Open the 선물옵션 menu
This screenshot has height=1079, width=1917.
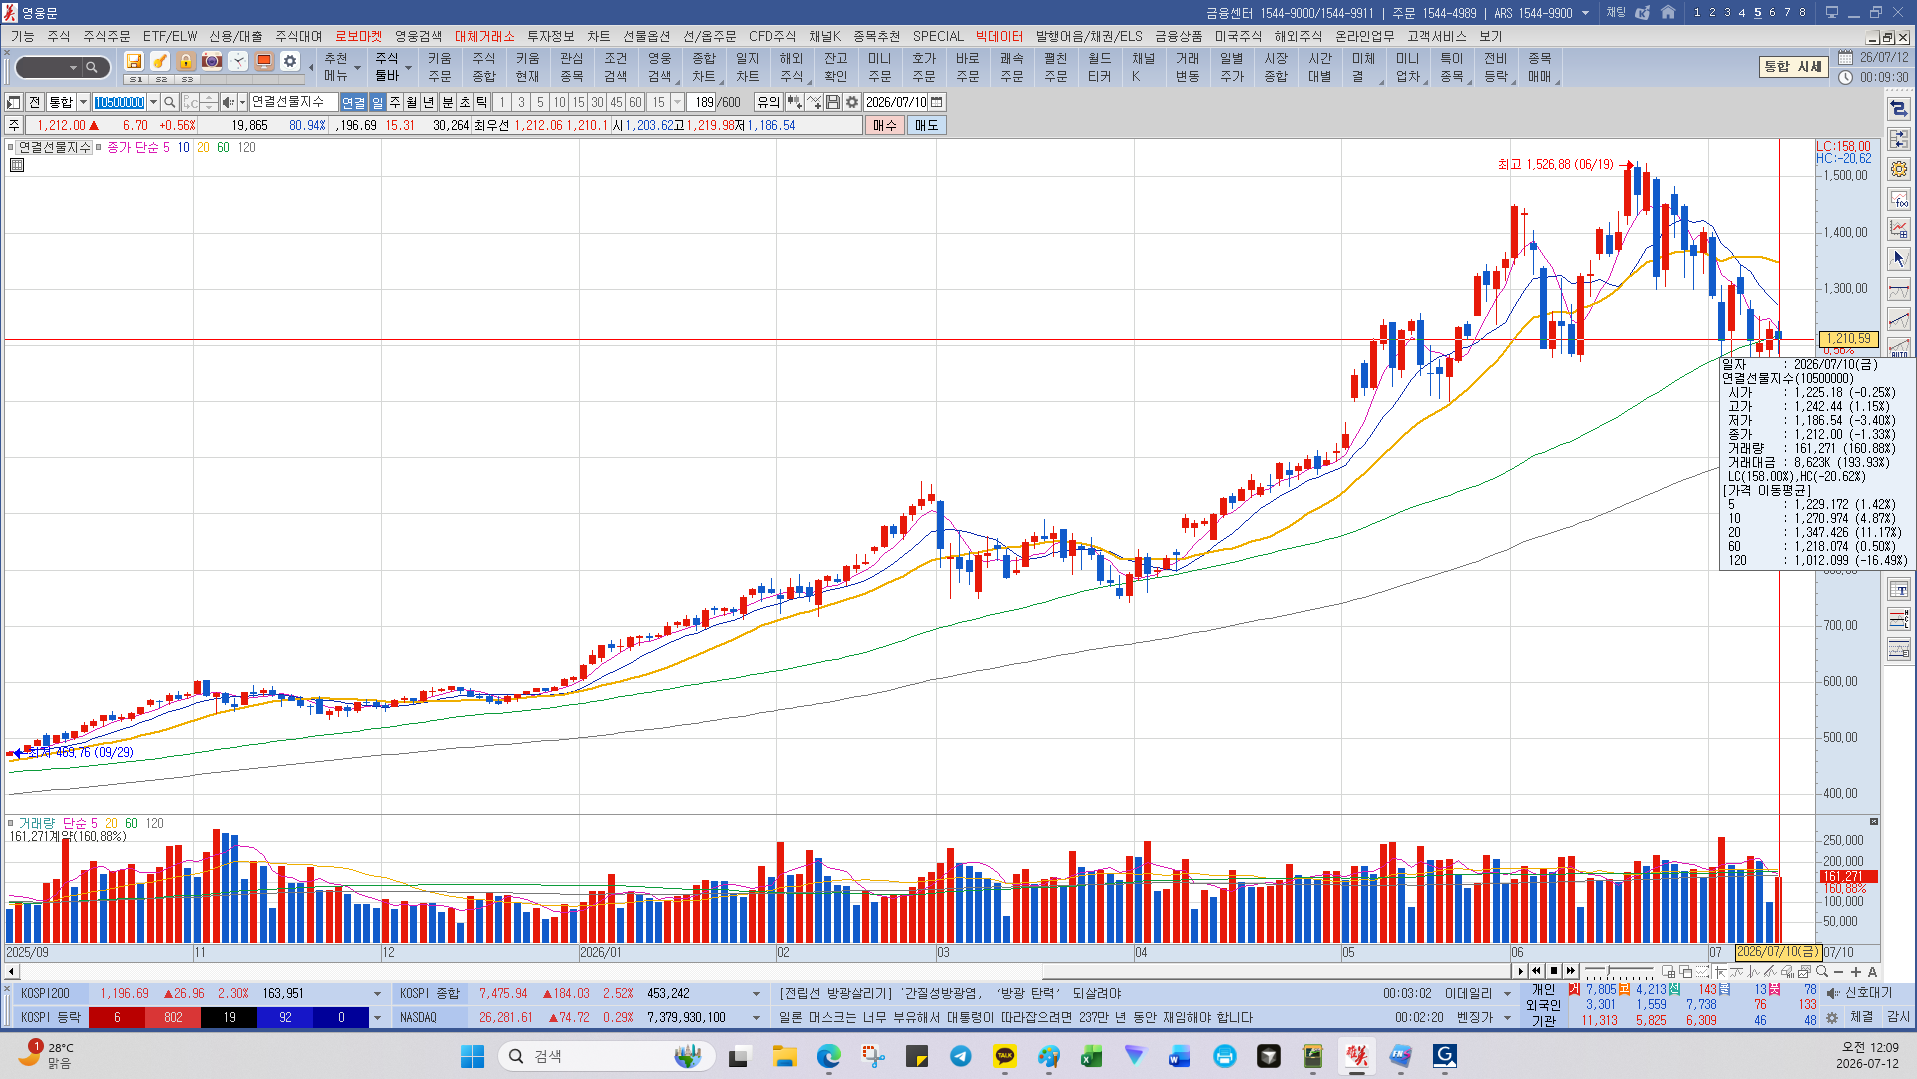tap(646, 36)
